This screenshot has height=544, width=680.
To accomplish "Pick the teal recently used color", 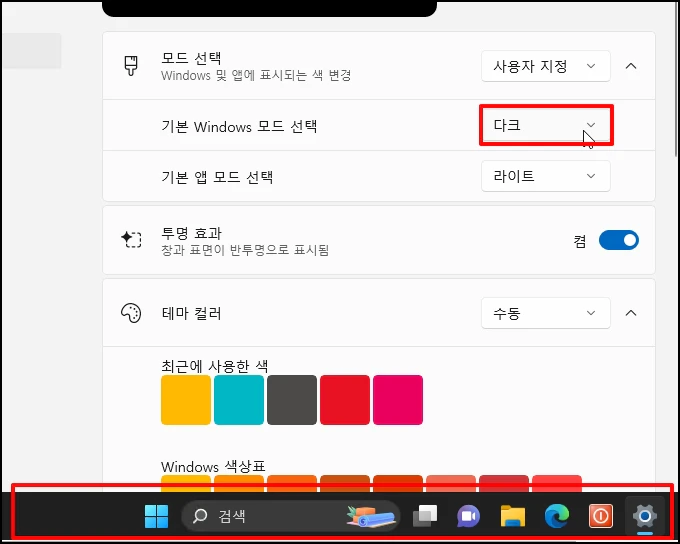I will (x=239, y=400).
